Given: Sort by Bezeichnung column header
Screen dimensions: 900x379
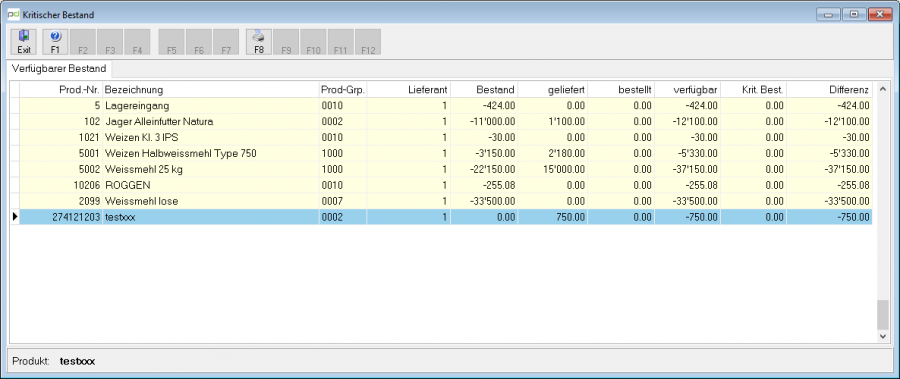Looking at the screenshot, I should click(x=211, y=90).
